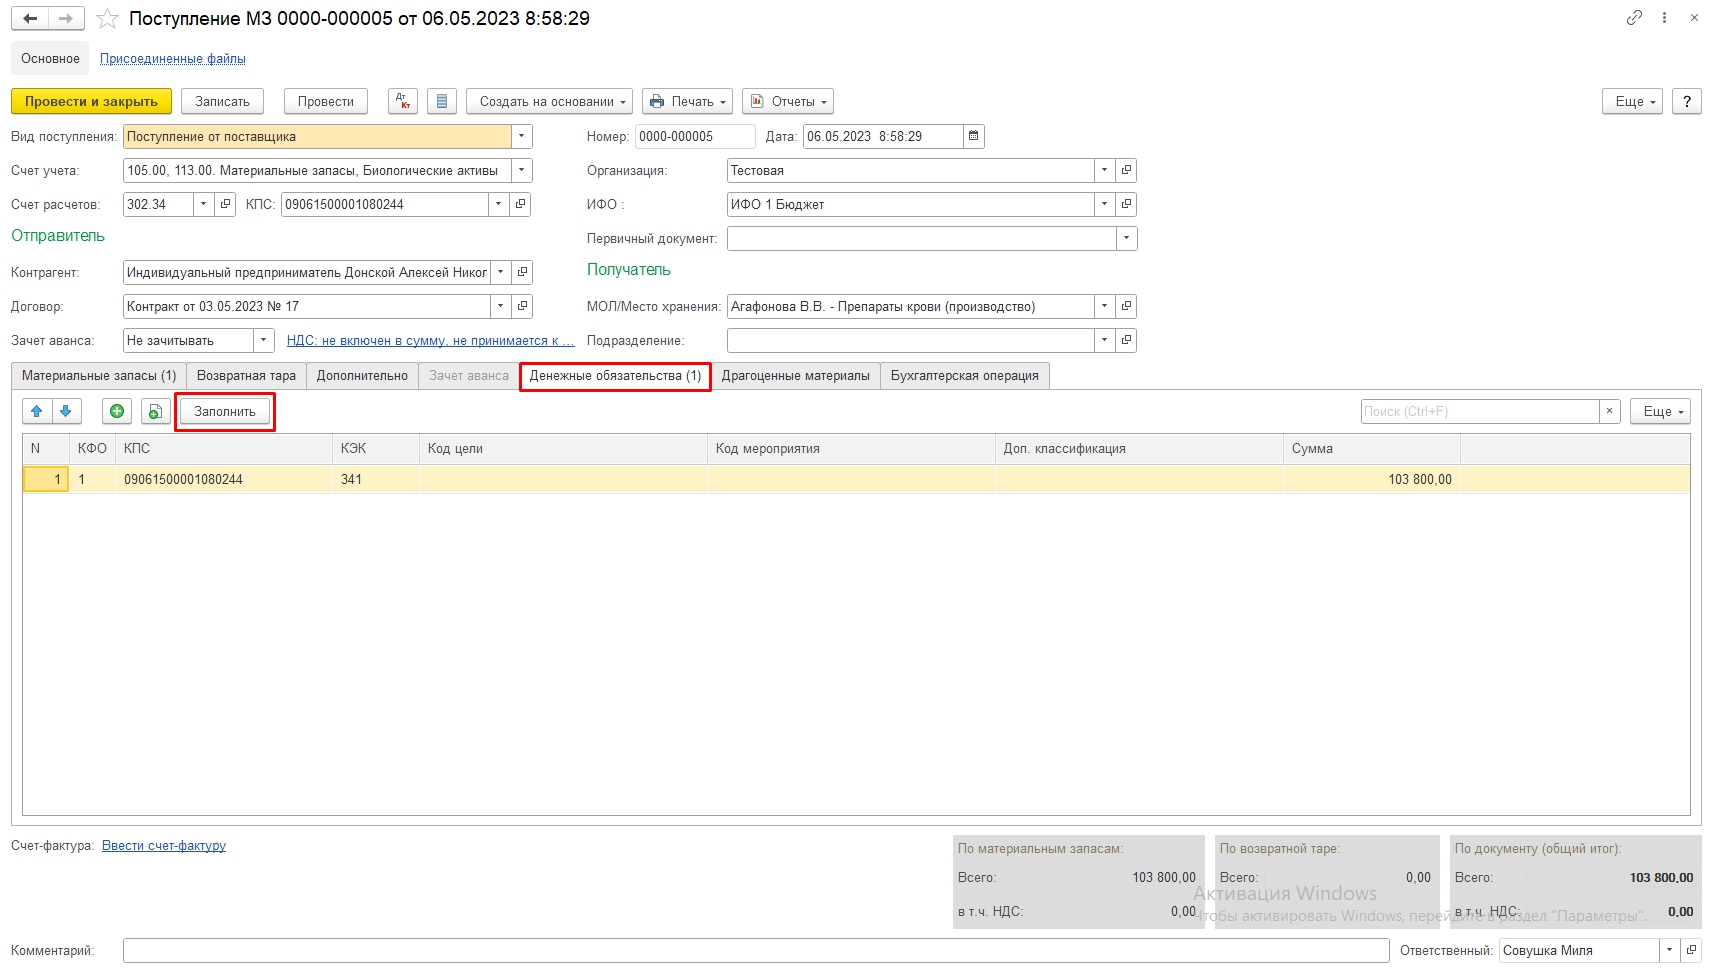Open the Создать на основании menu
1717x974 pixels.
click(549, 101)
